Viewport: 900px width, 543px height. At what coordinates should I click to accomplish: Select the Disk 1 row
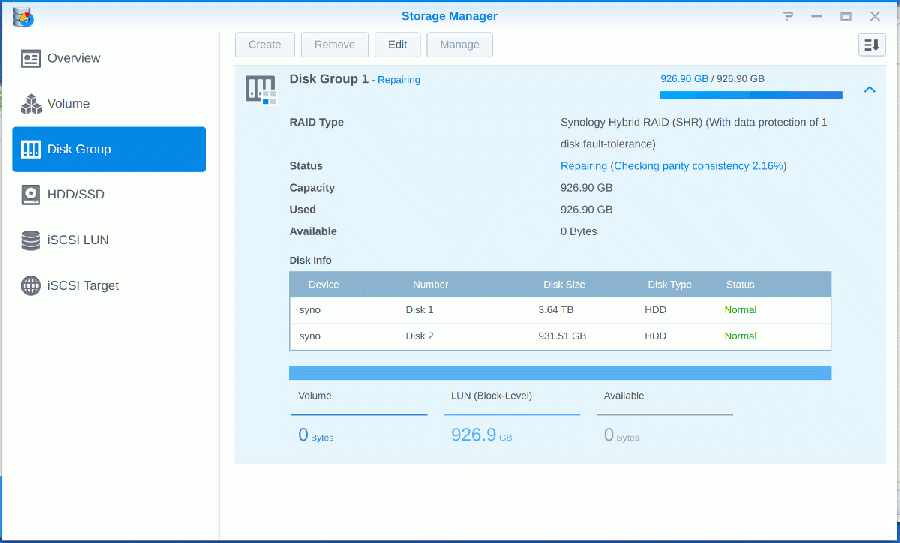pyautogui.click(x=560, y=310)
